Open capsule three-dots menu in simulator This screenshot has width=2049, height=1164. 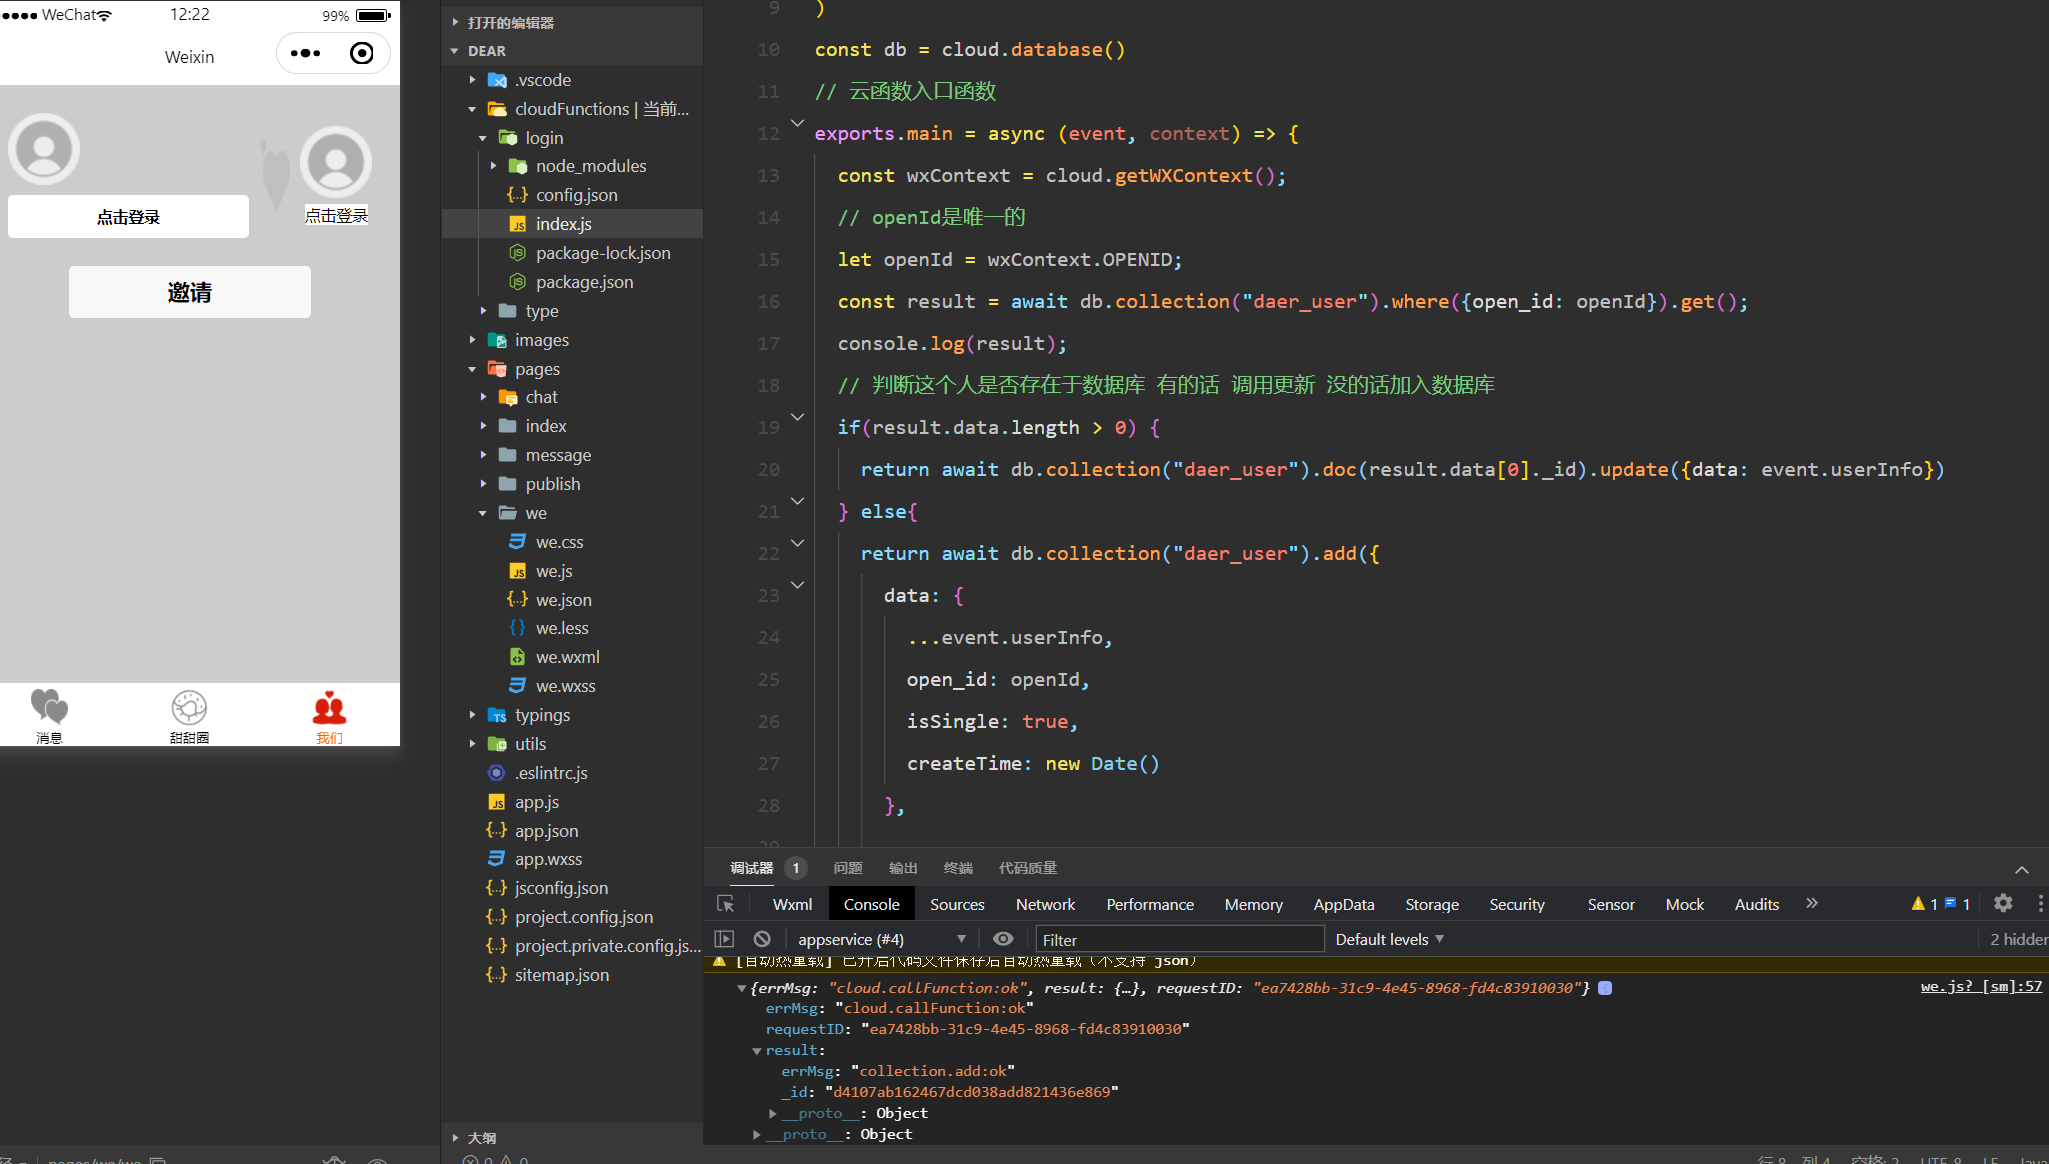tap(305, 53)
